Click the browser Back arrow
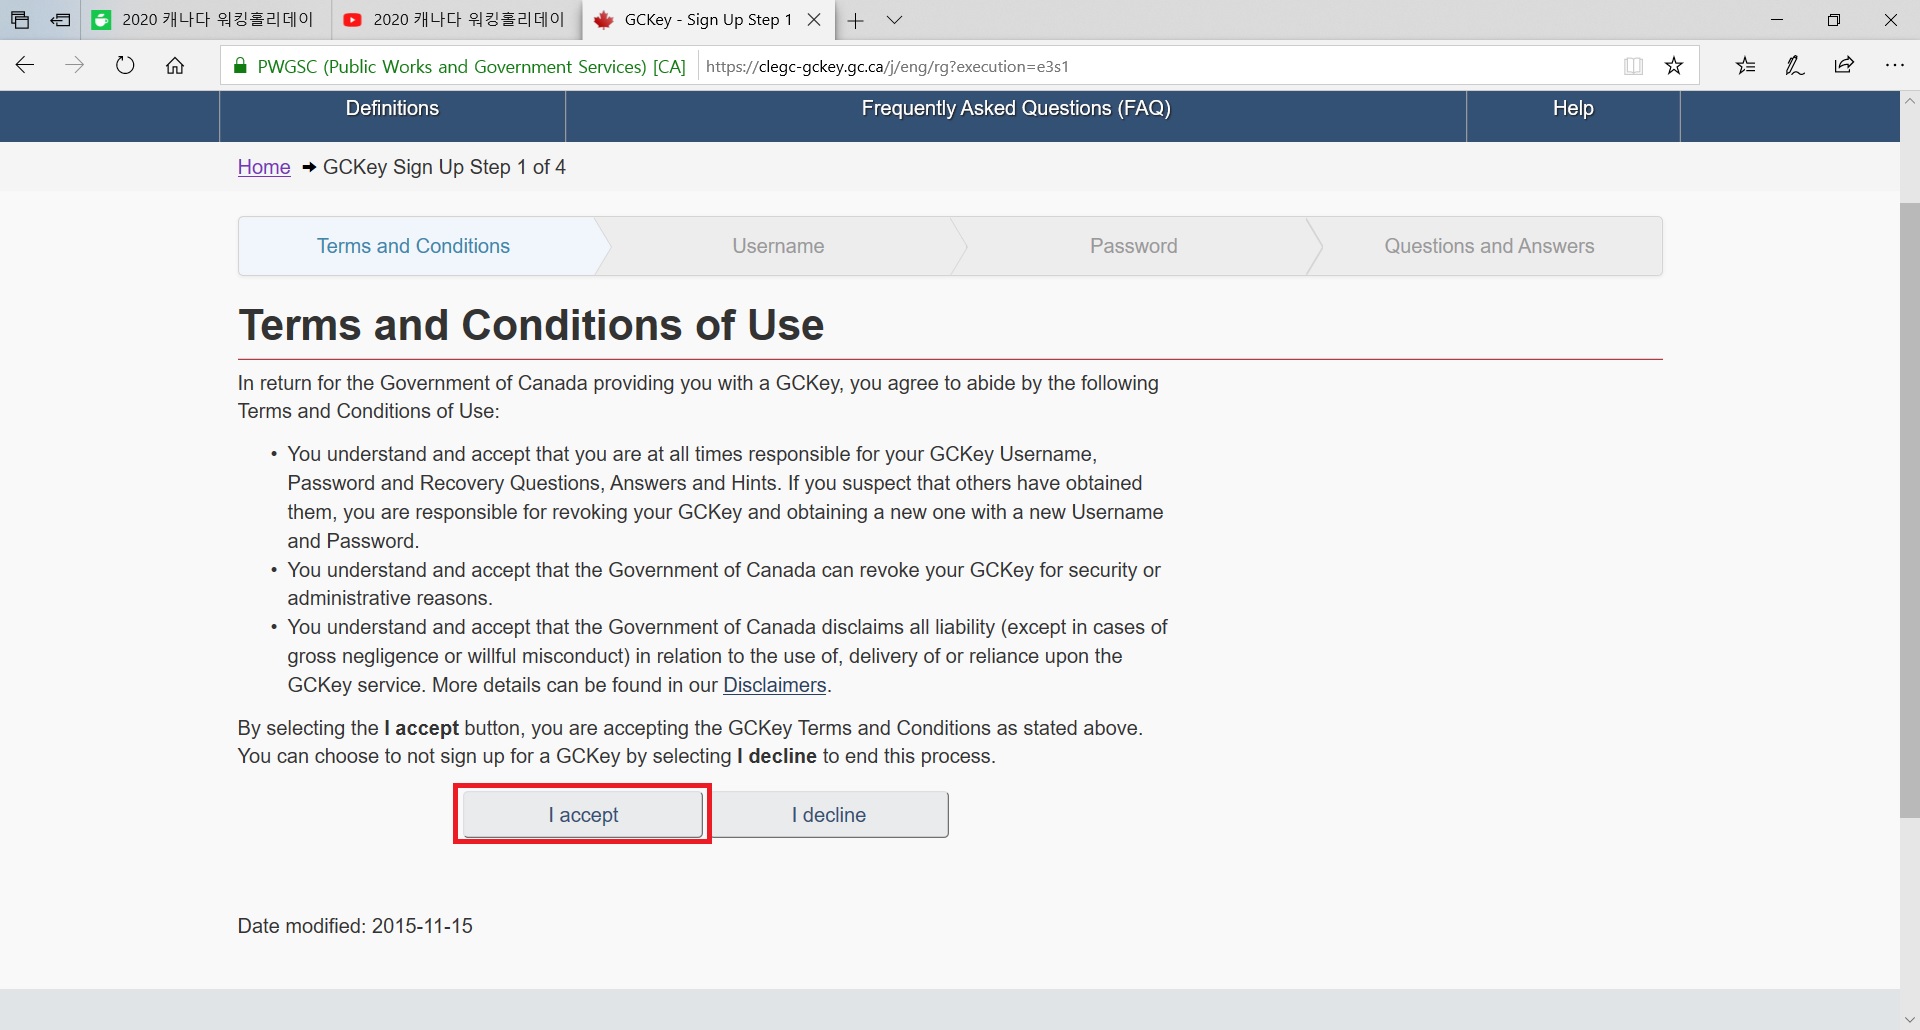The width and height of the screenshot is (1920, 1030). click(x=25, y=66)
